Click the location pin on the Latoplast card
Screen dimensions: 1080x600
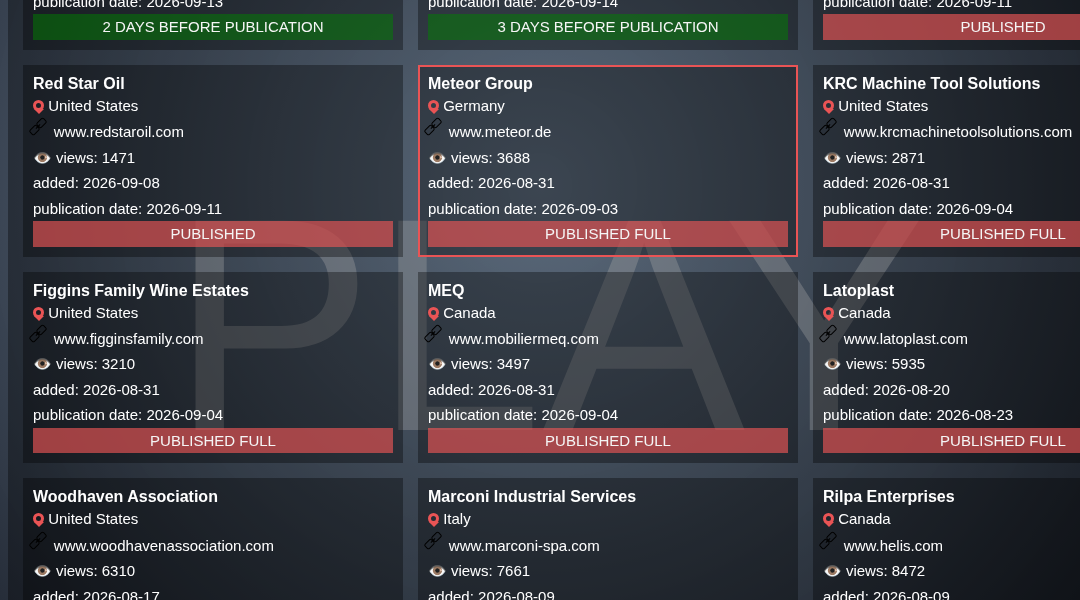[x=829, y=314]
